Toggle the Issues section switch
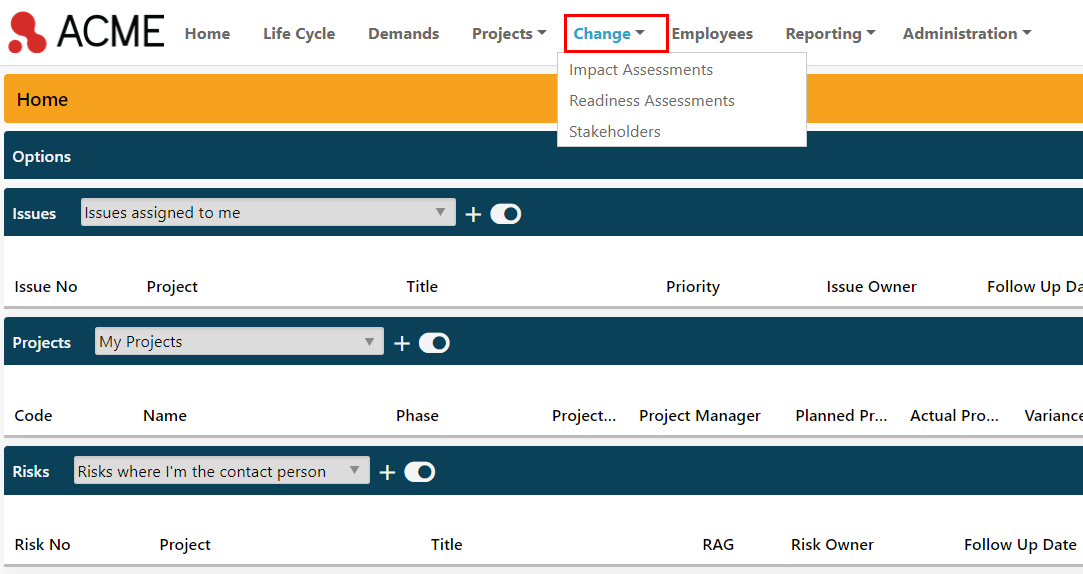1083x574 pixels. [506, 214]
